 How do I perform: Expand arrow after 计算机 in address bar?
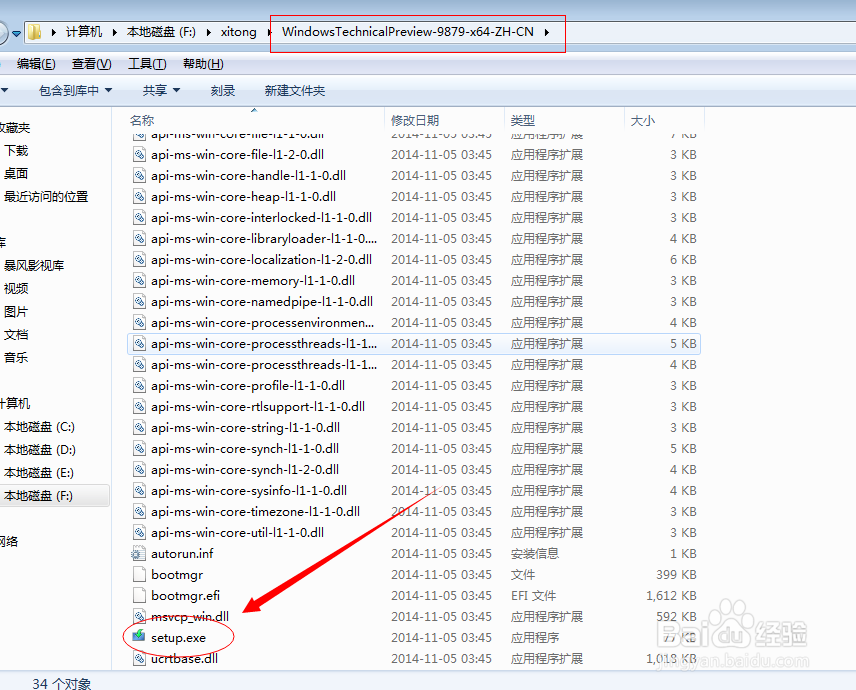tap(114, 32)
